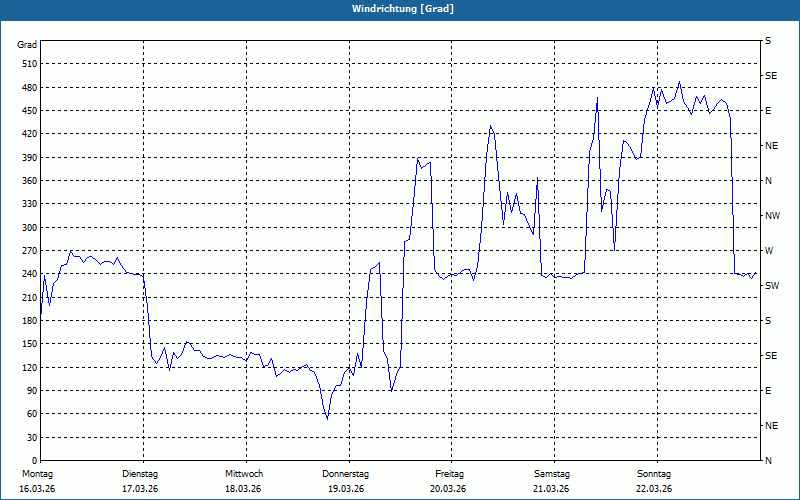
Task: Select the Donnerstag day label
Action: 346,473
